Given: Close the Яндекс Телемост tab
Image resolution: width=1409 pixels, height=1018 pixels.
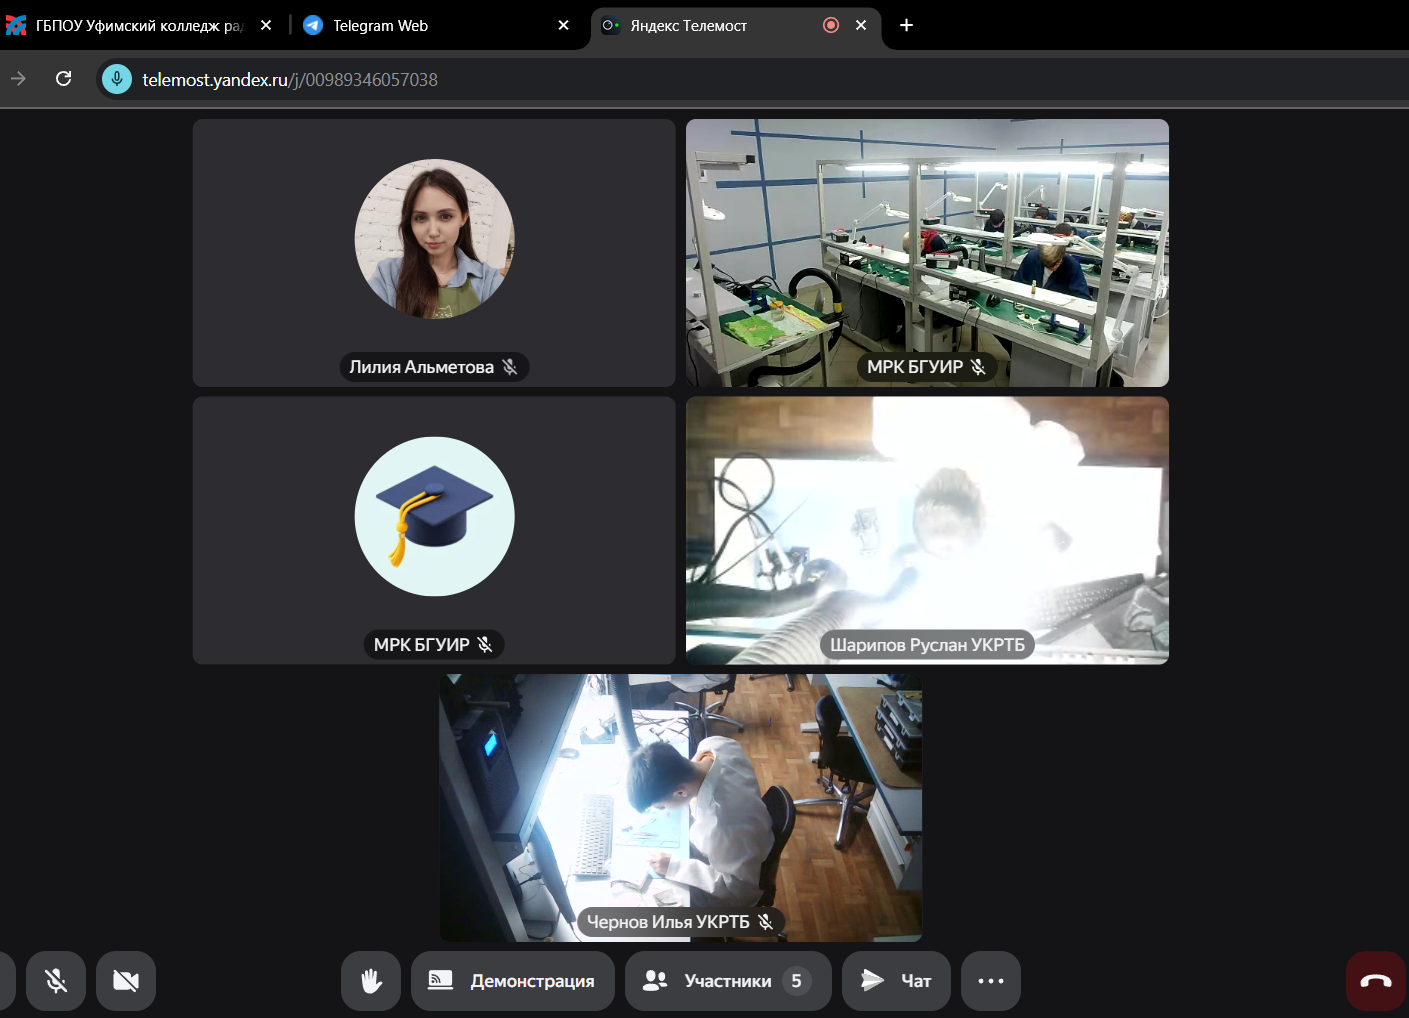Looking at the screenshot, I should pyautogui.click(x=861, y=25).
